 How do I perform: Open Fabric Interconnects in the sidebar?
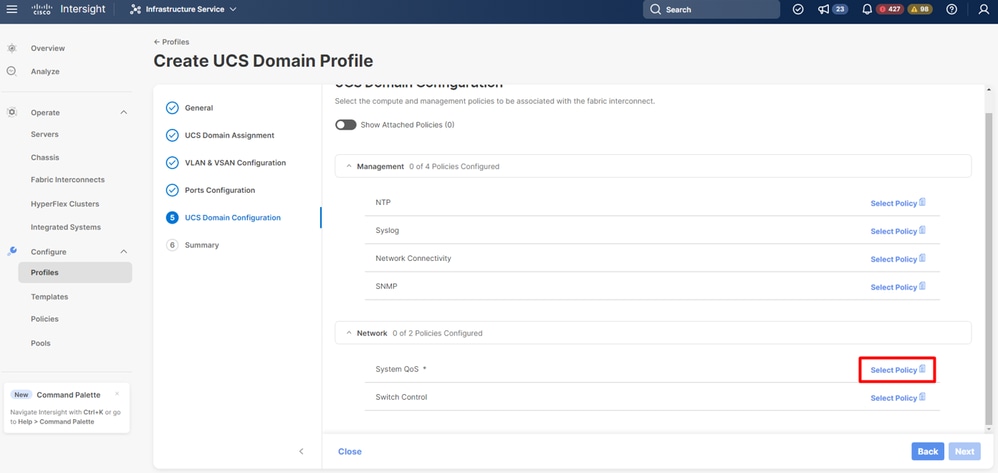coord(67,180)
